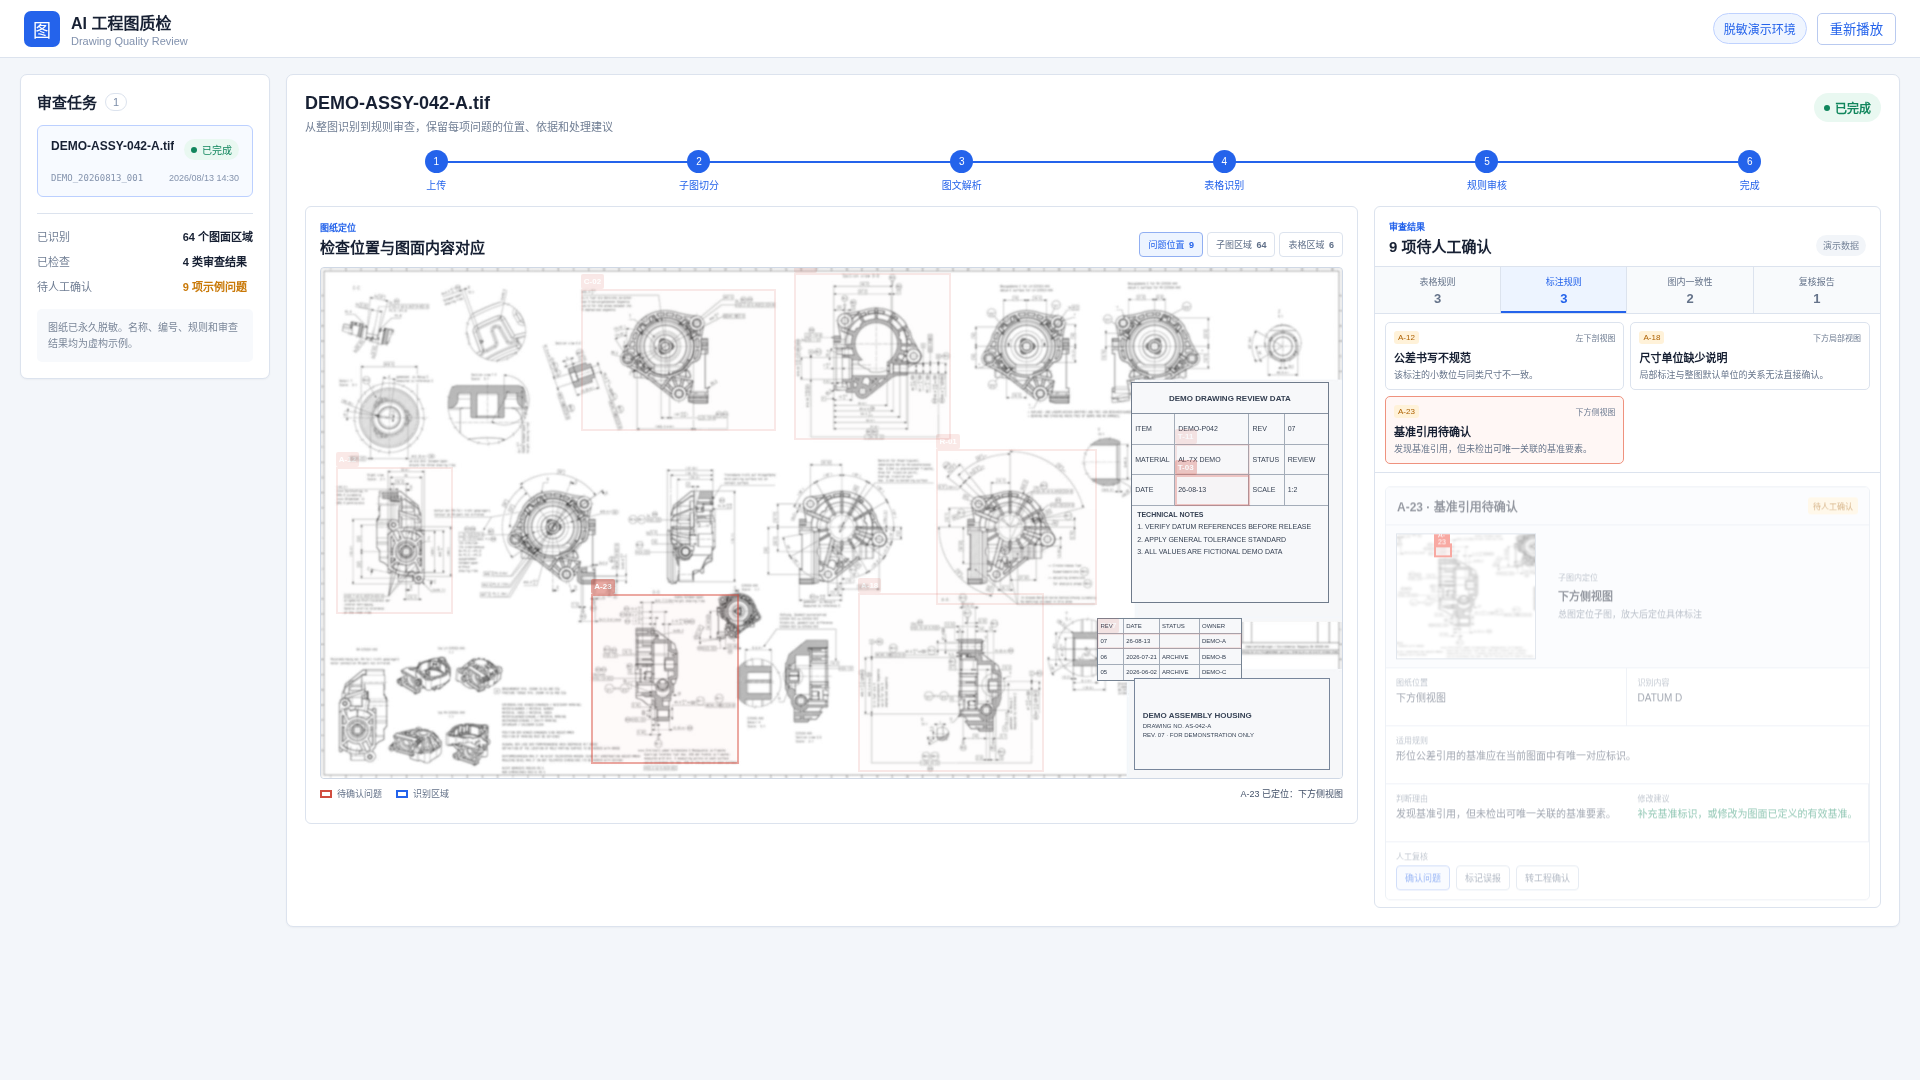Image resolution: width=1920 pixels, height=1080 pixels.
Task: Click the '4 类审查结果' text
Action: (214, 262)
